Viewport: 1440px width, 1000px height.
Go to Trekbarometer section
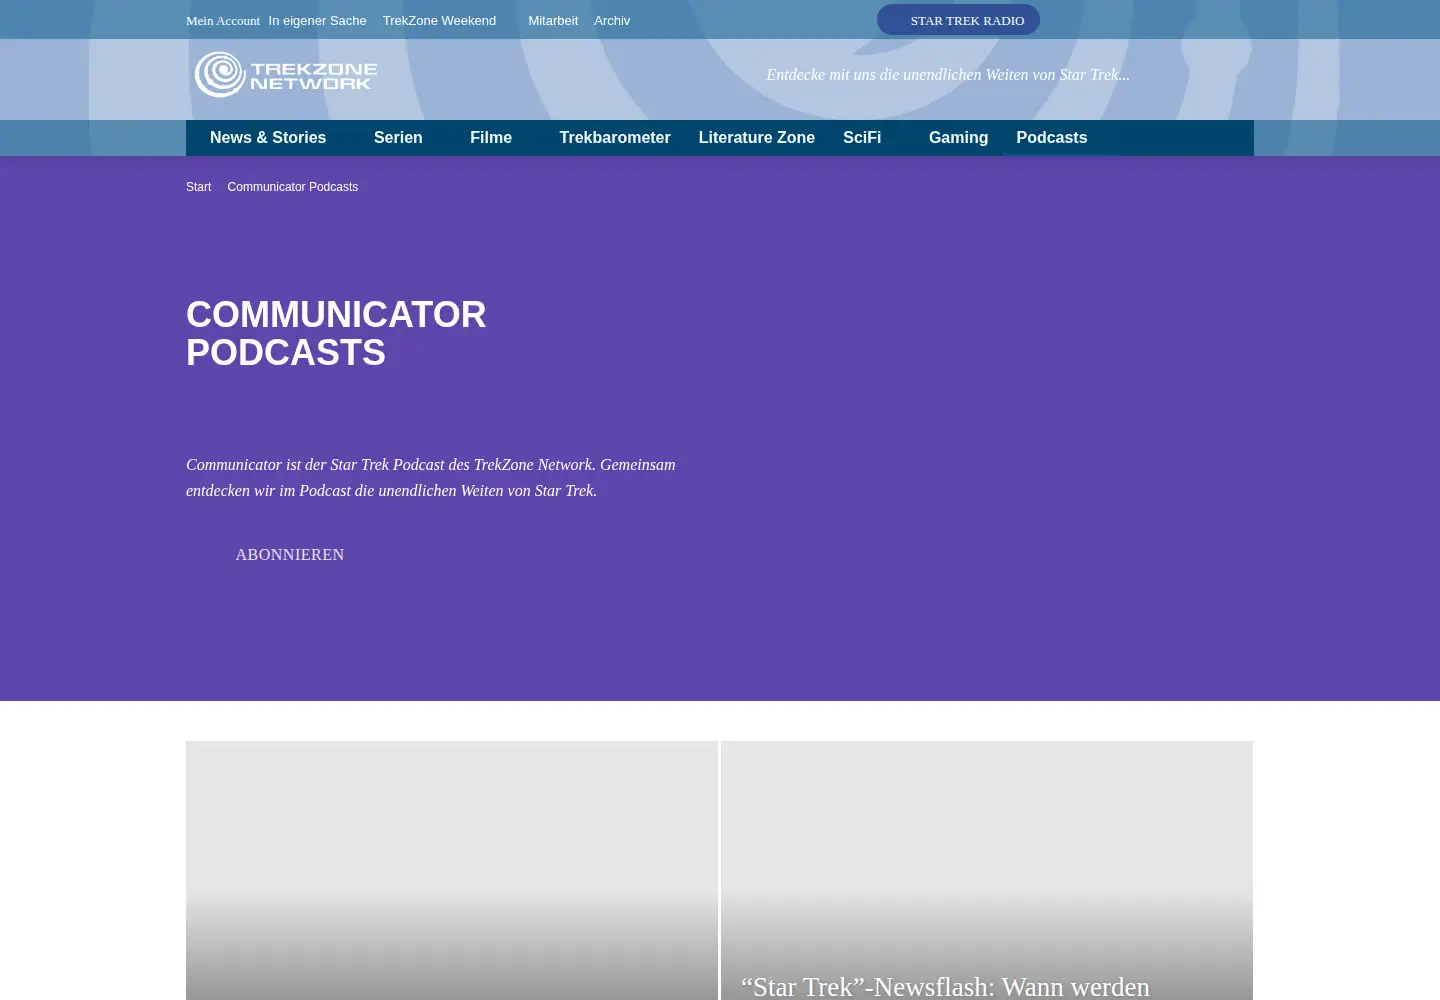pos(615,138)
